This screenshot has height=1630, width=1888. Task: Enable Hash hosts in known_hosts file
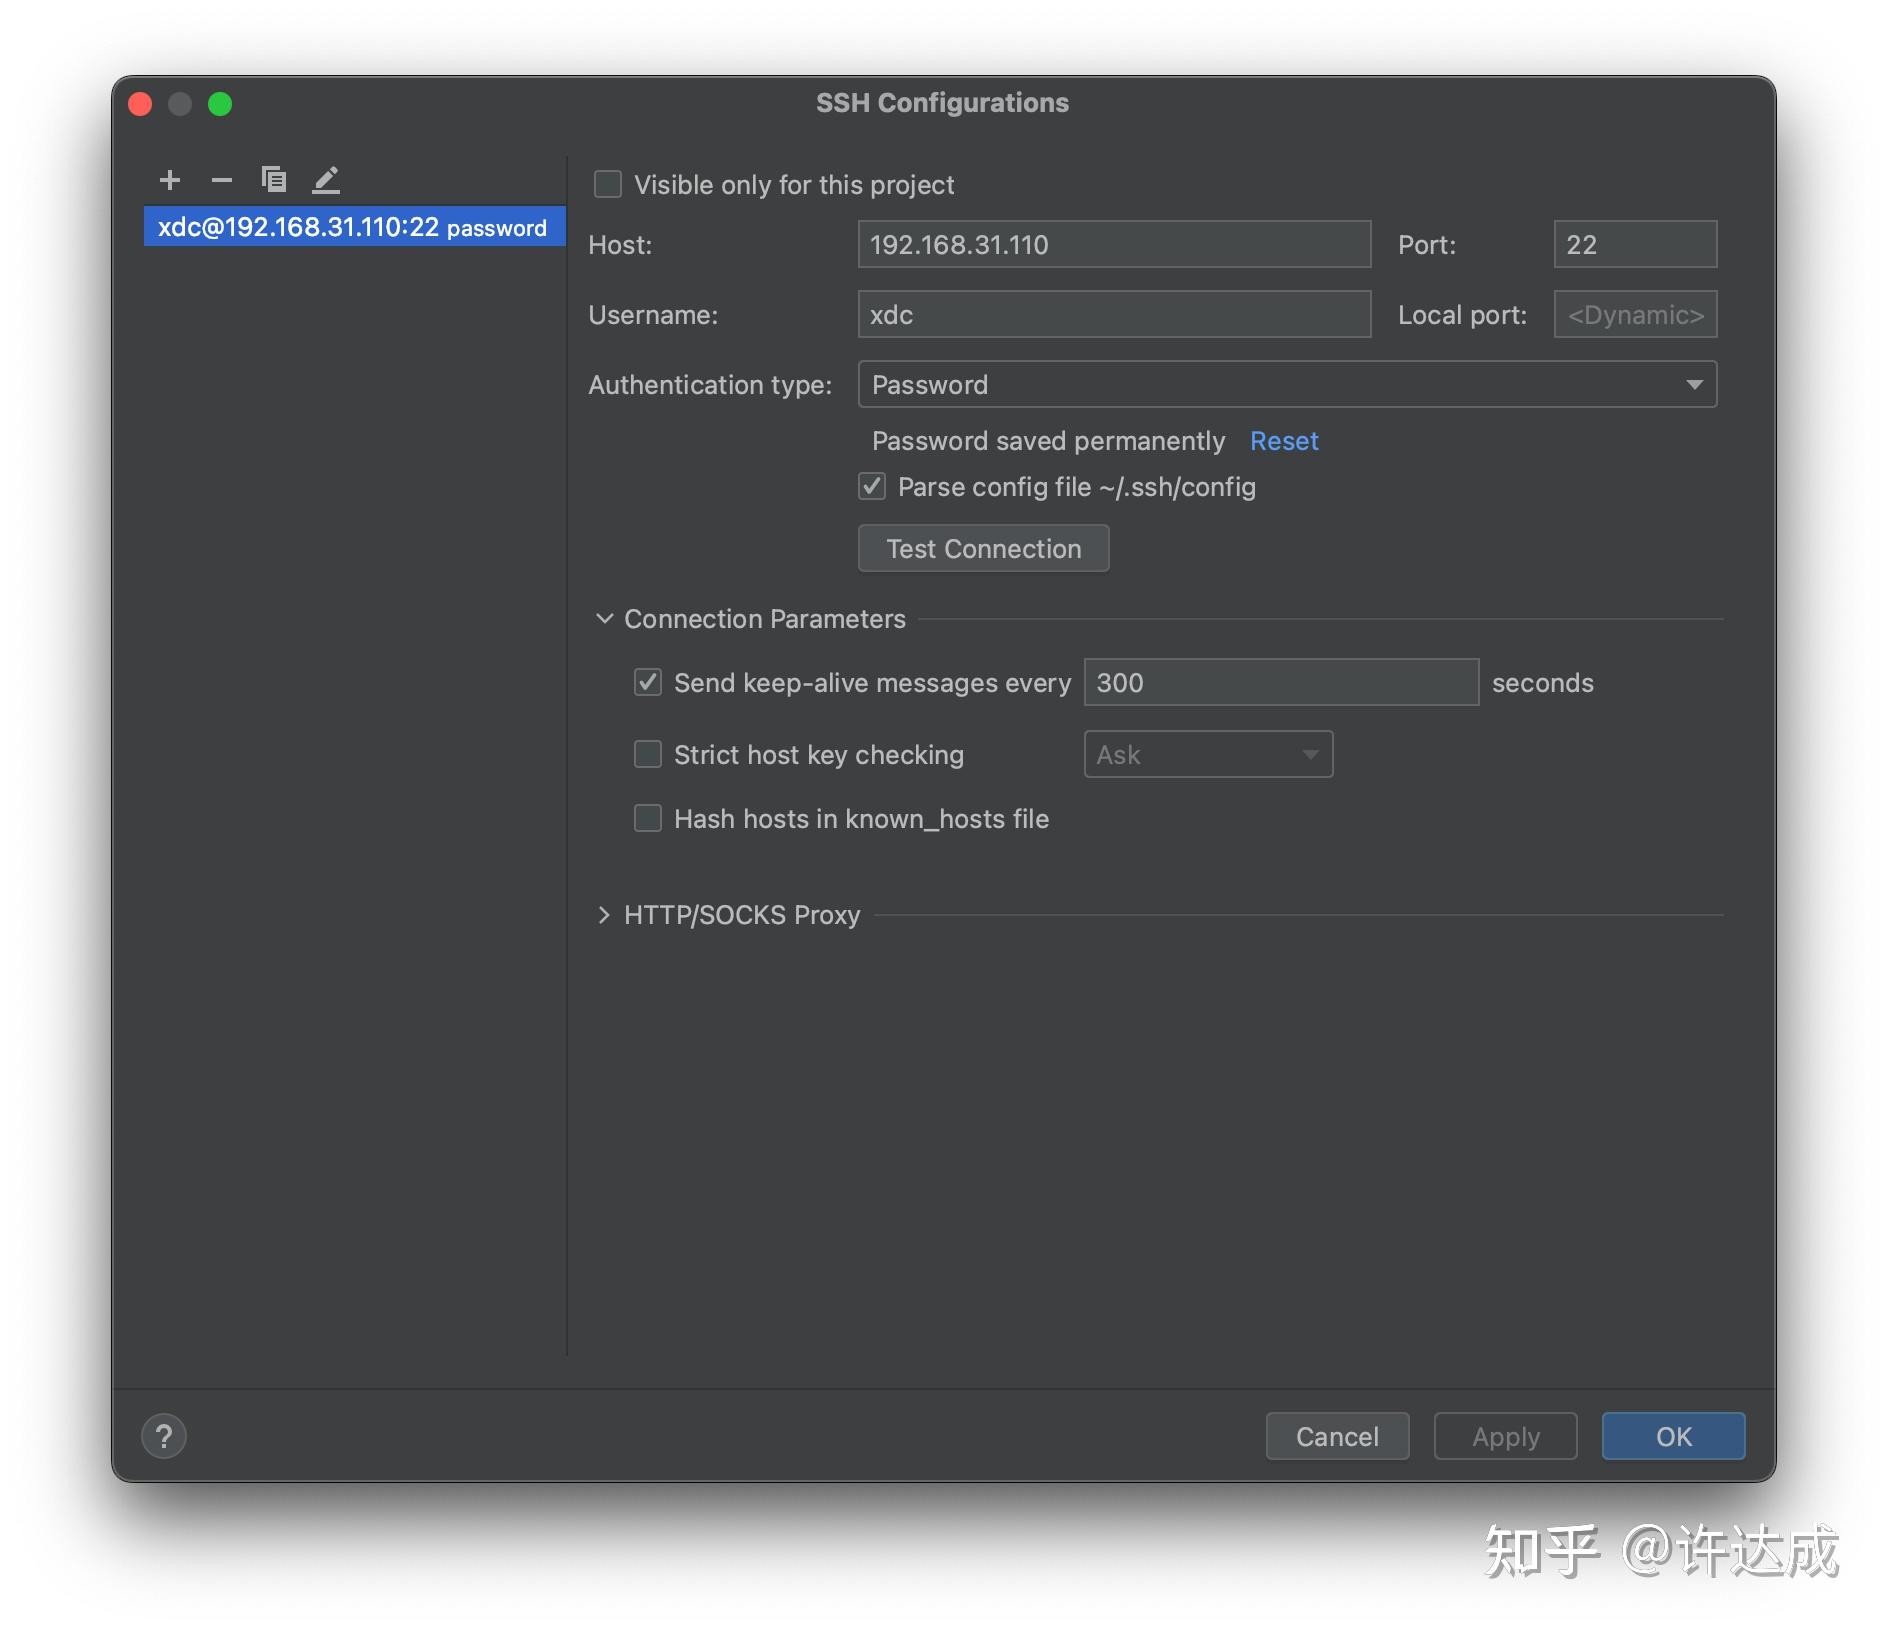click(648, 818)
